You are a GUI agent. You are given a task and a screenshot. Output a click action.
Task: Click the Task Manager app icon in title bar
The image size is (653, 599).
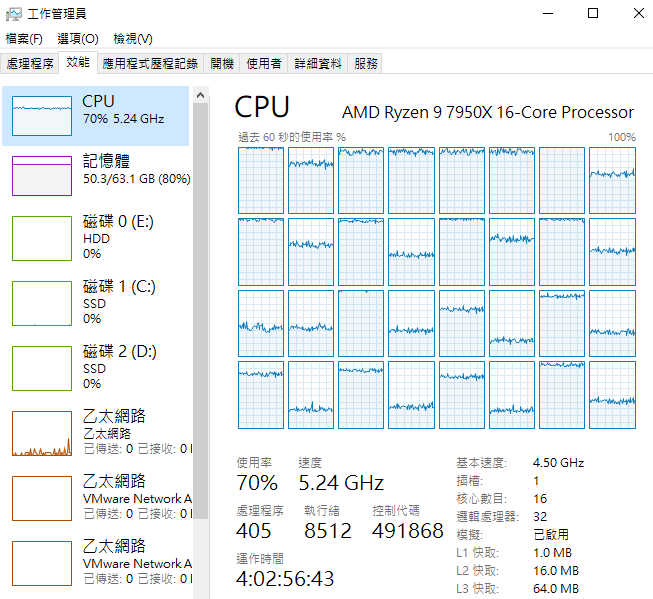pyautogui.click(x=13, y=14)
